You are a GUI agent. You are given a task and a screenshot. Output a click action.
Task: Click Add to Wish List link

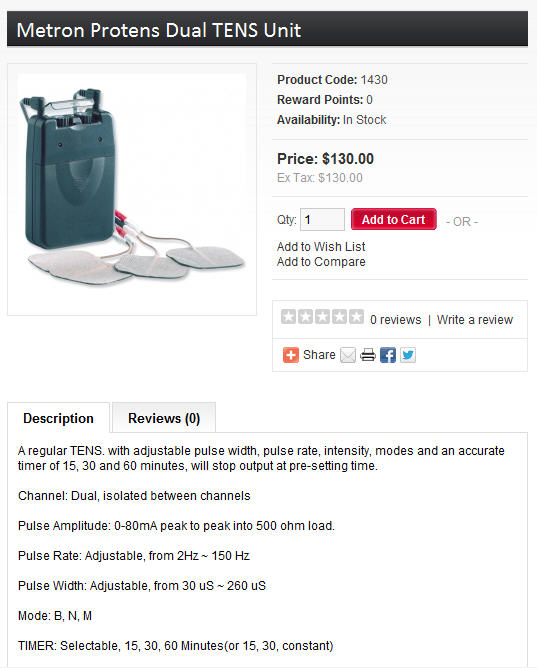[x=321, y=247]
